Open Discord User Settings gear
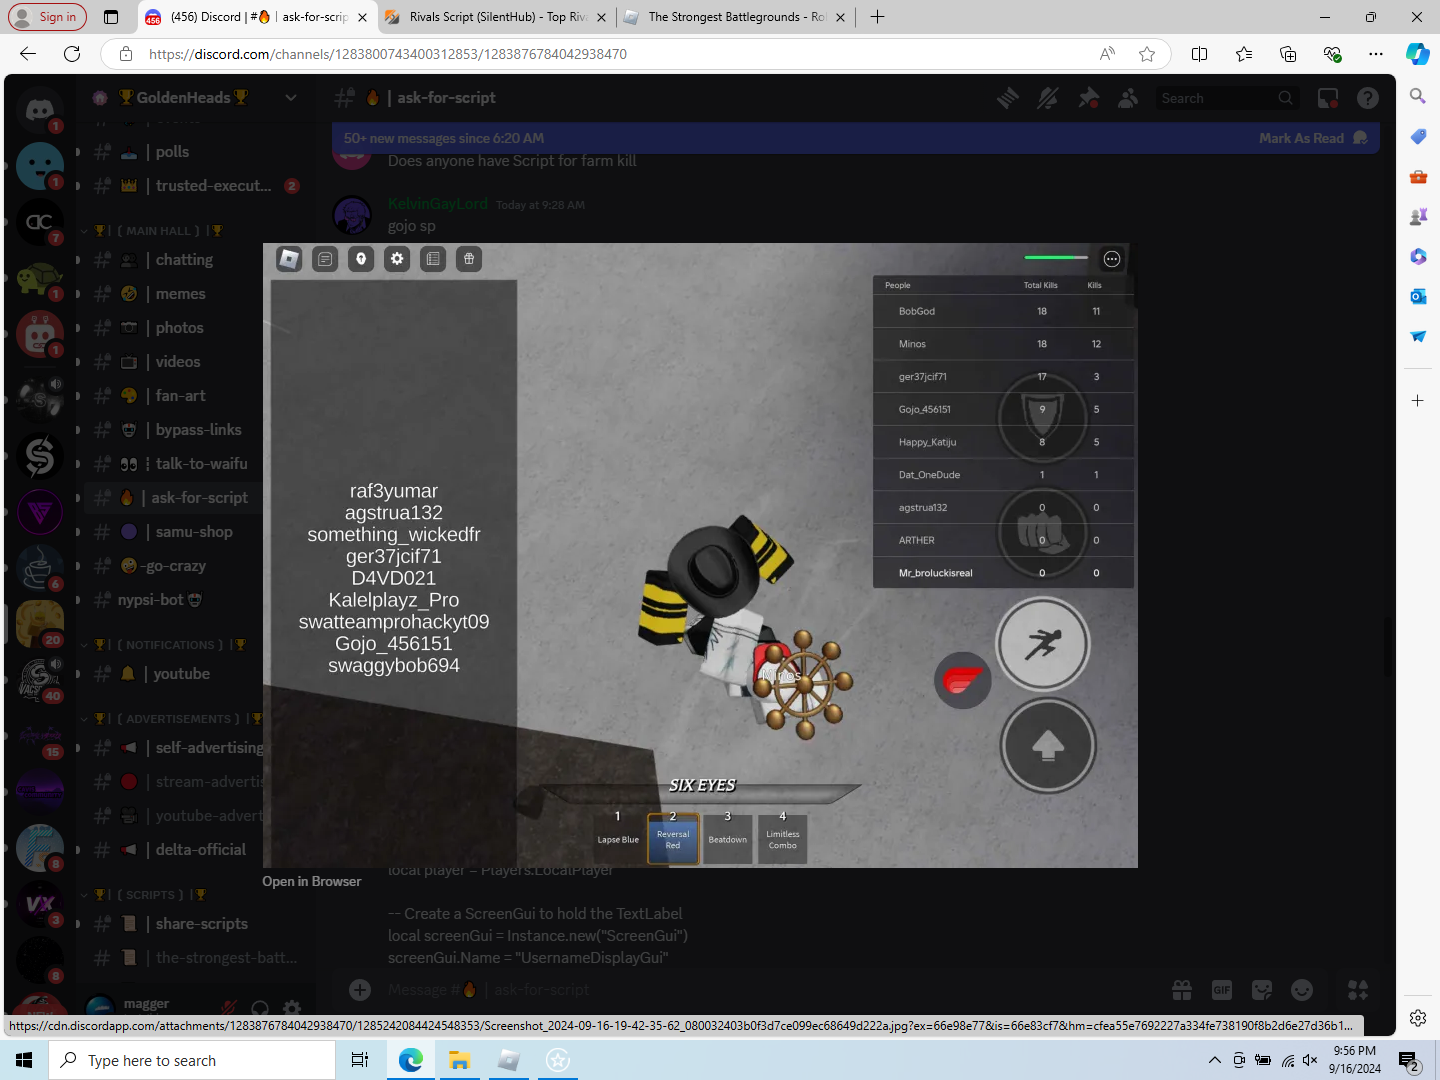The image size is (1440, 1080). pos(292,1008)
